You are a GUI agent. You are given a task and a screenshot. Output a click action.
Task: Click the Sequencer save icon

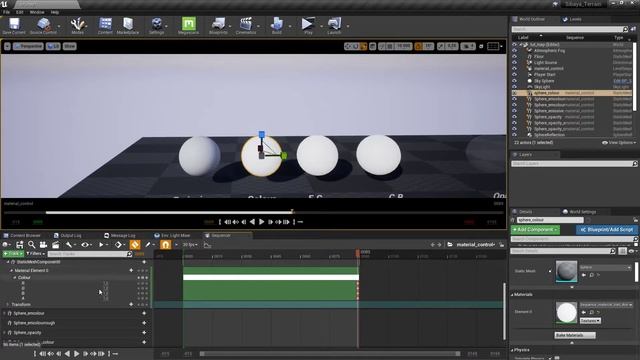[x=19, y=244]
